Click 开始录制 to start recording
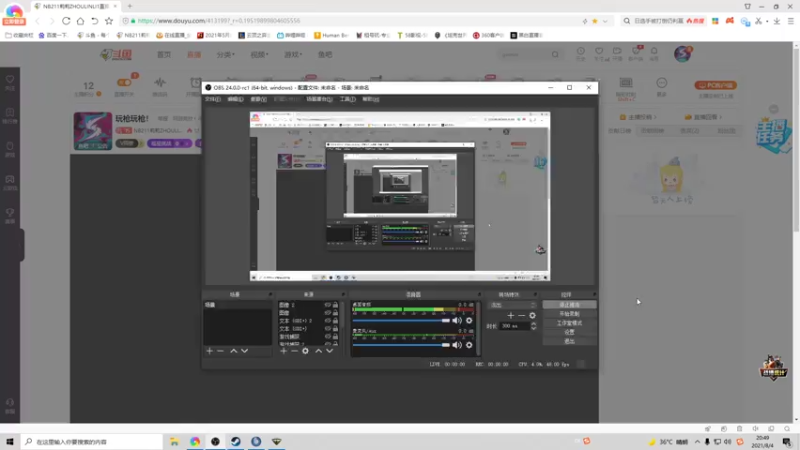 coord(569,314)
